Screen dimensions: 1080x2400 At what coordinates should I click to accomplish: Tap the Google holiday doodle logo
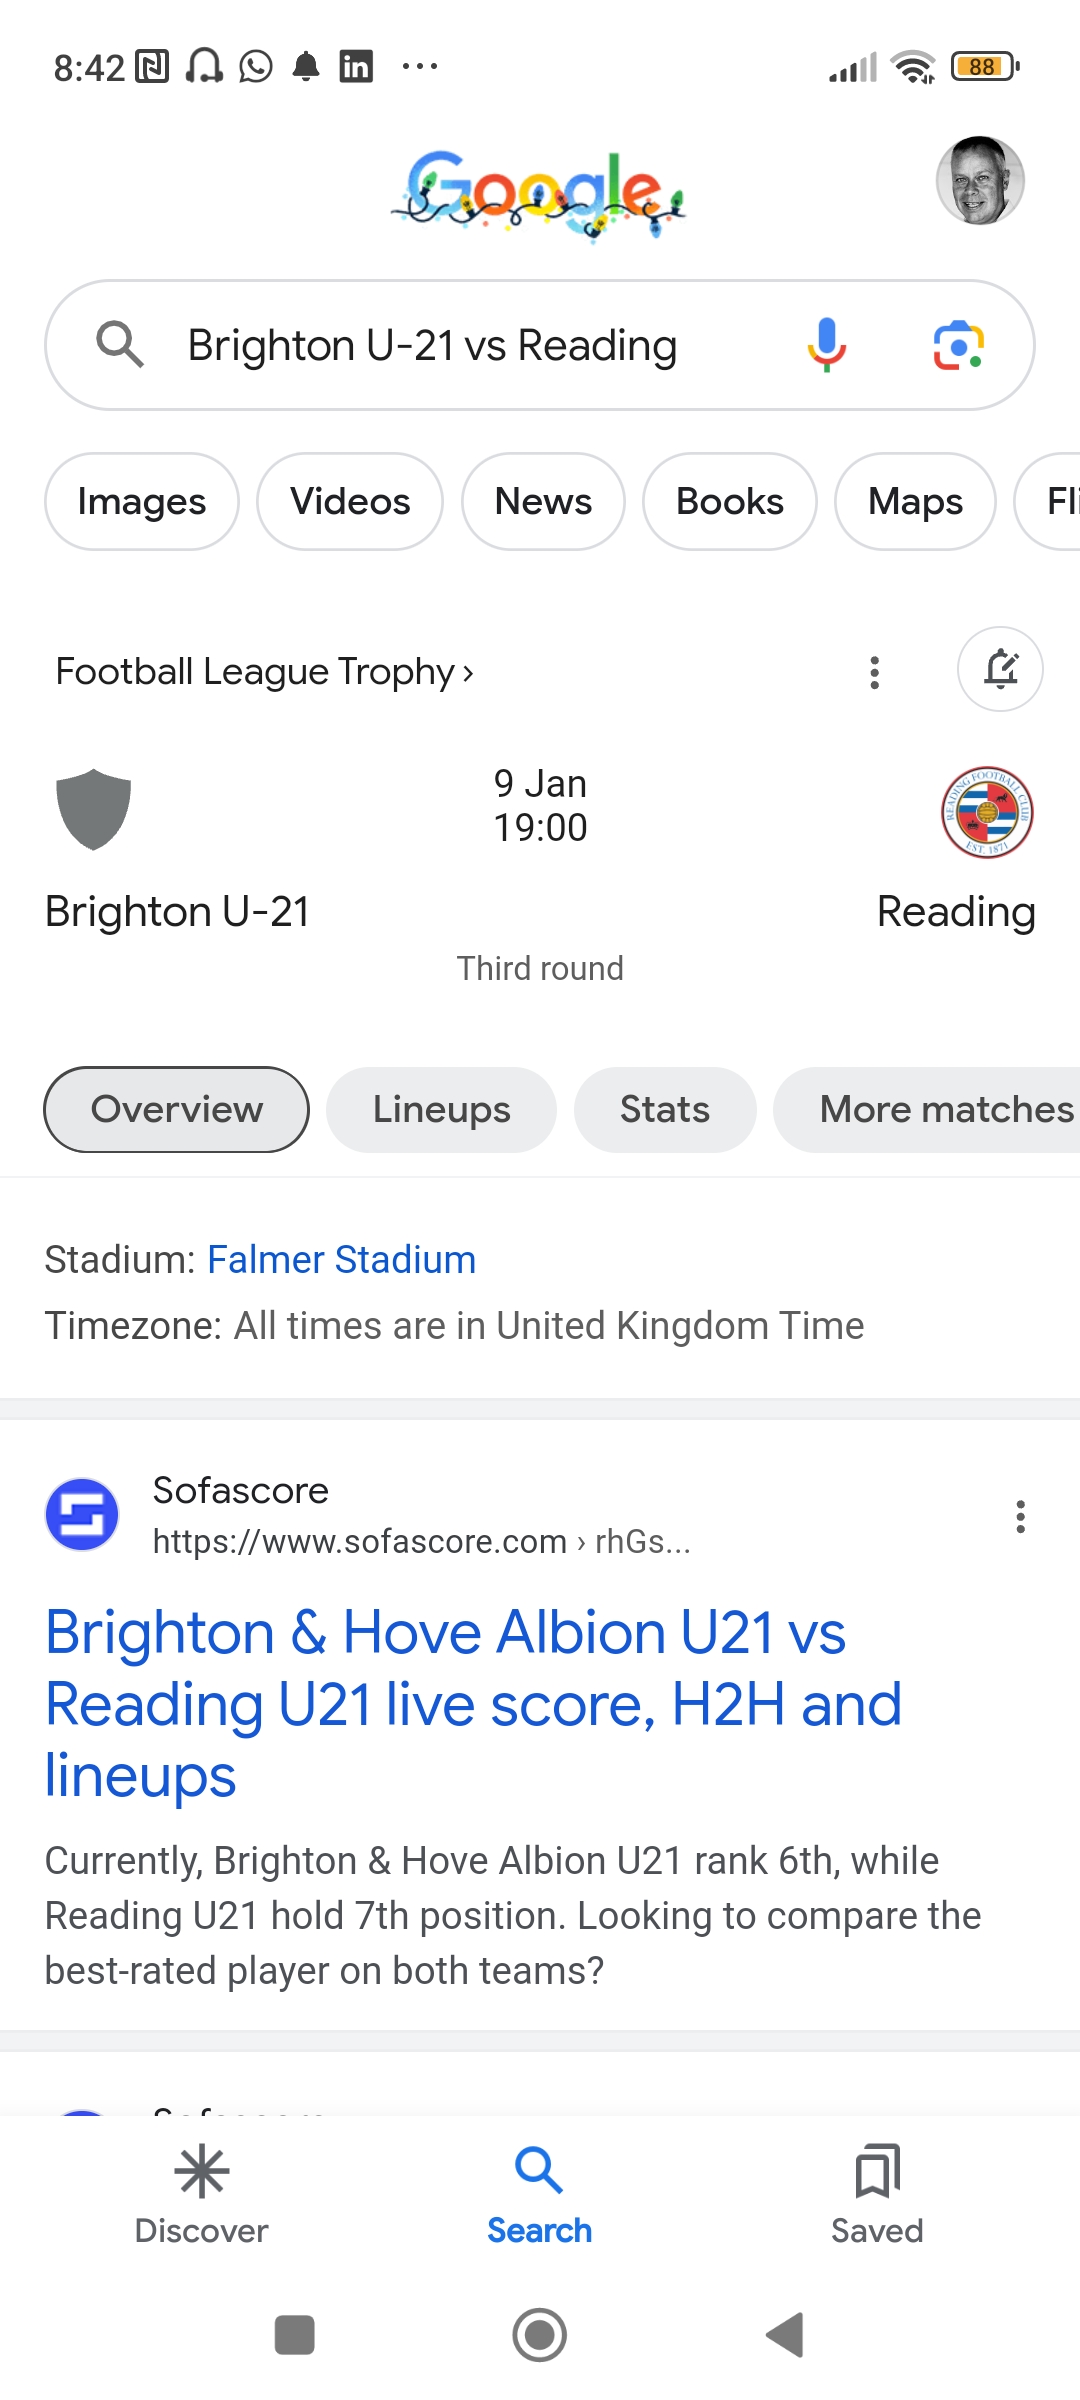538,193
